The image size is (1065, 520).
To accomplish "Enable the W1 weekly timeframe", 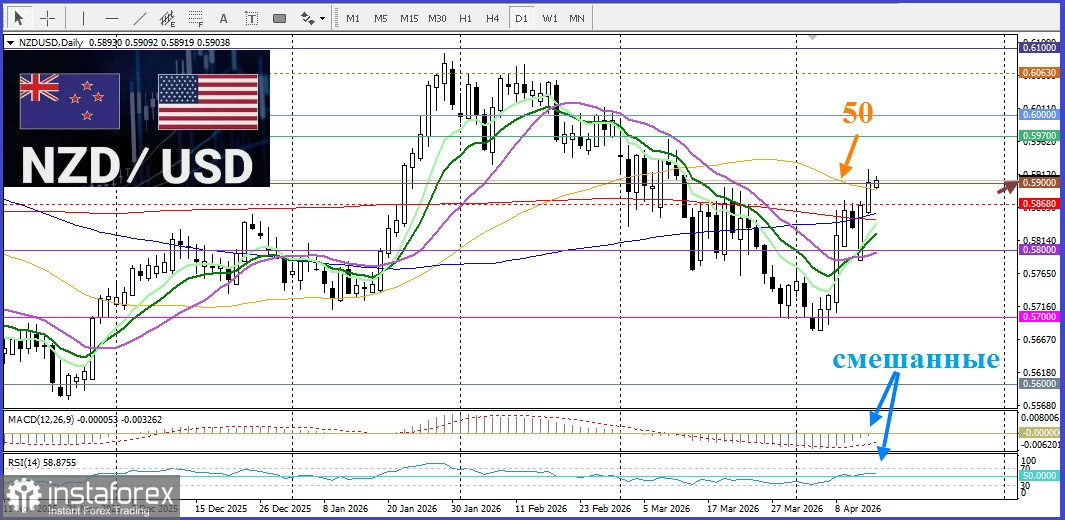I will coord(550,18).
